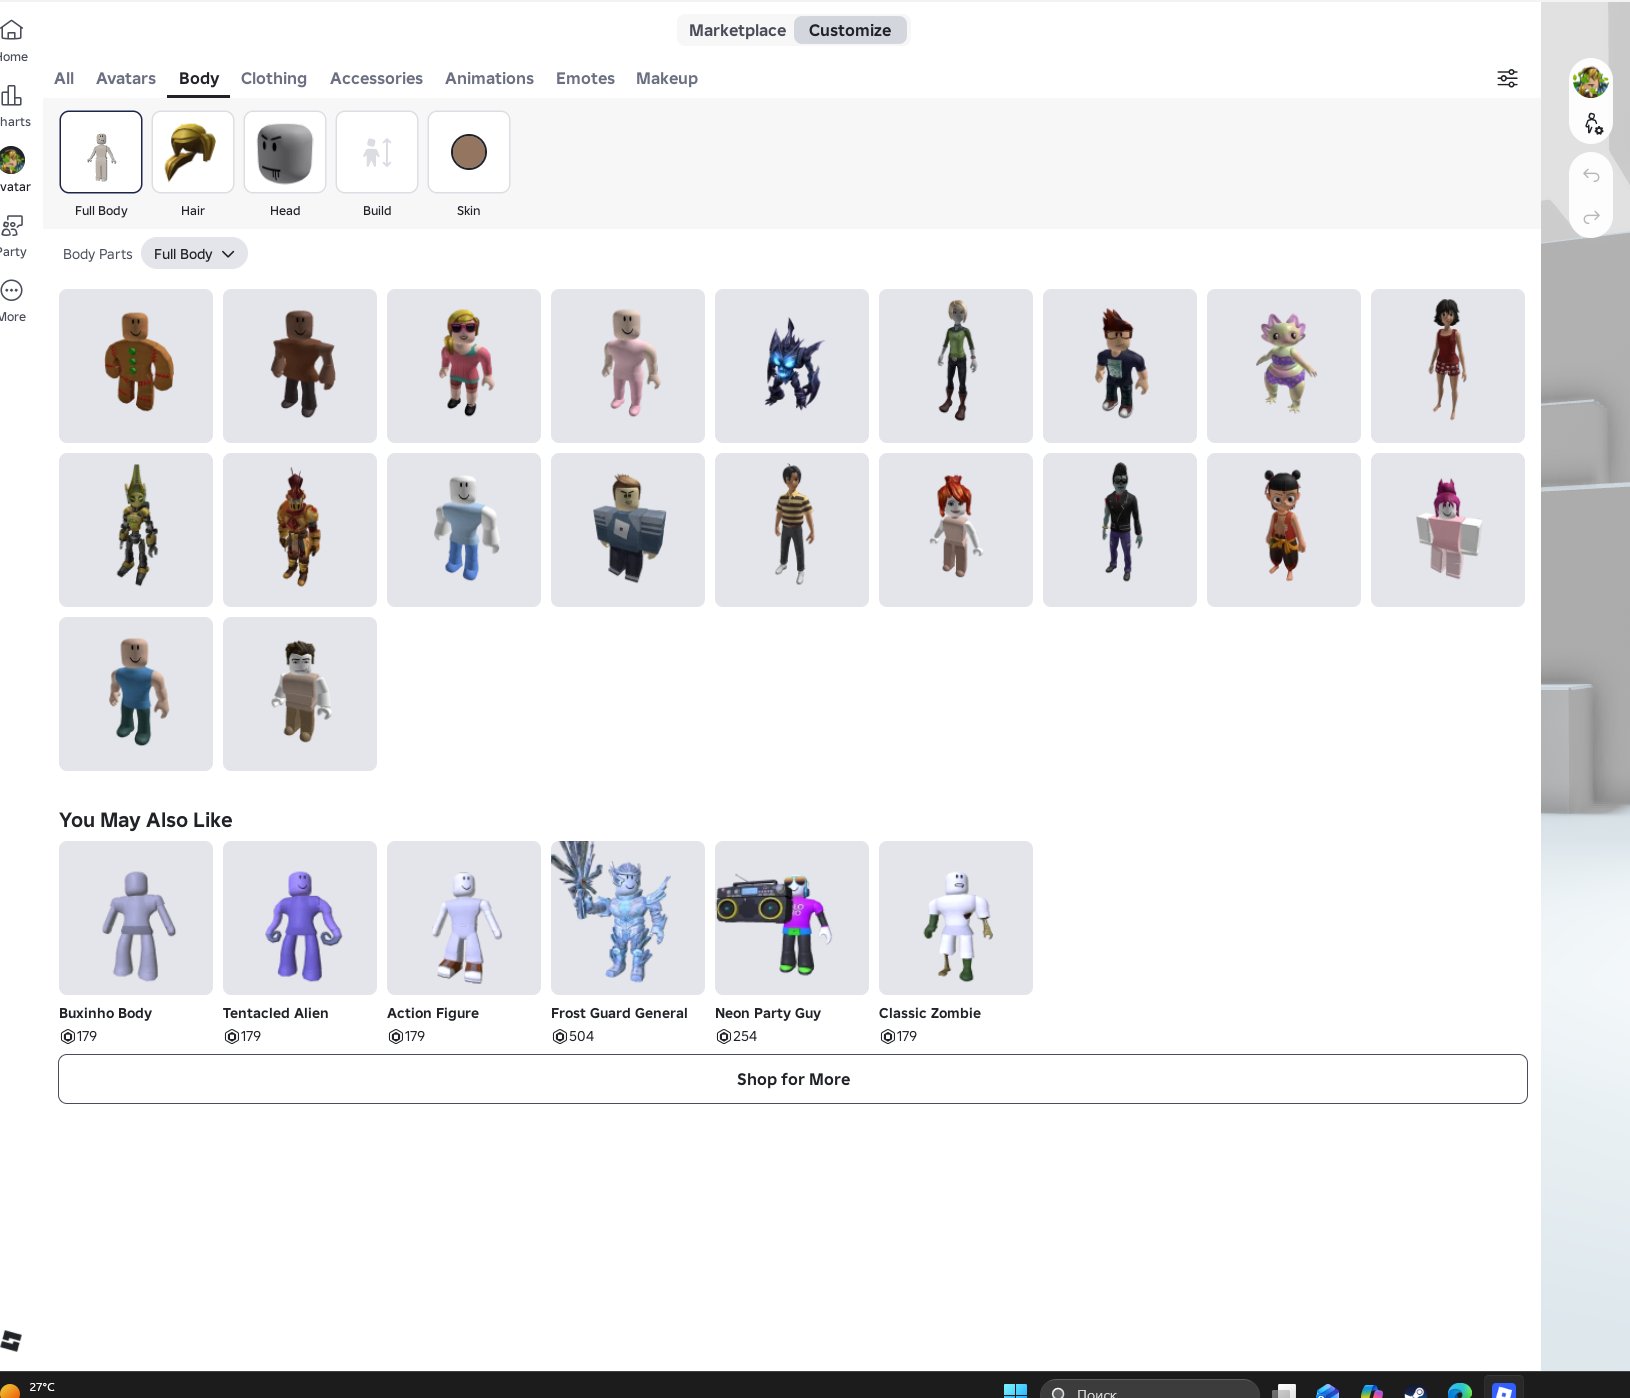
Task: Open Steam from the taskbar
Action: pyautogui.click(x=1415, y=1391)
